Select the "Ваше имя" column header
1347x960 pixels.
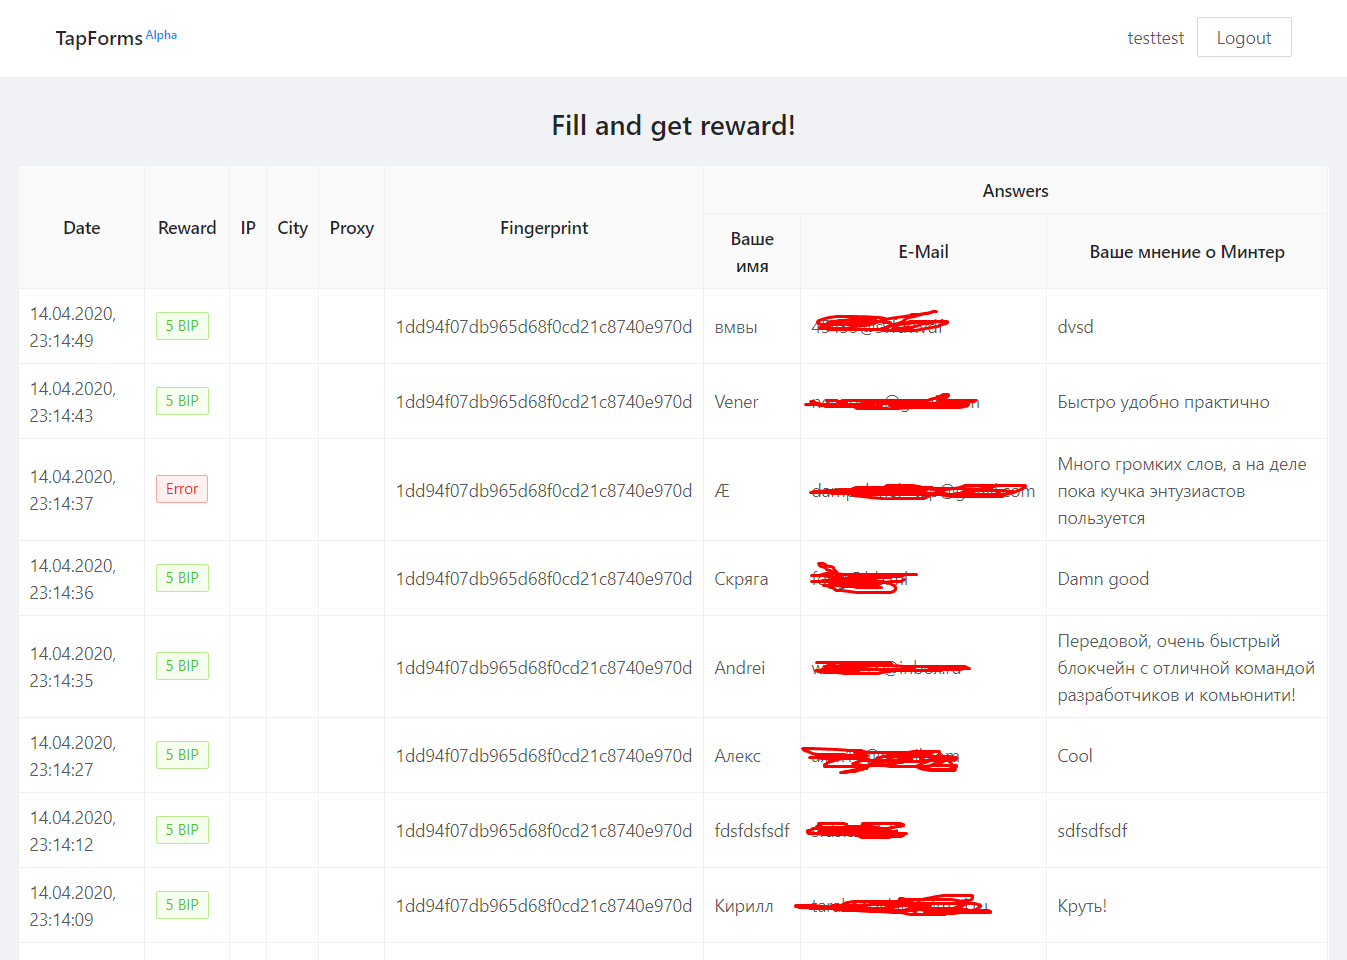coord(752,252)
